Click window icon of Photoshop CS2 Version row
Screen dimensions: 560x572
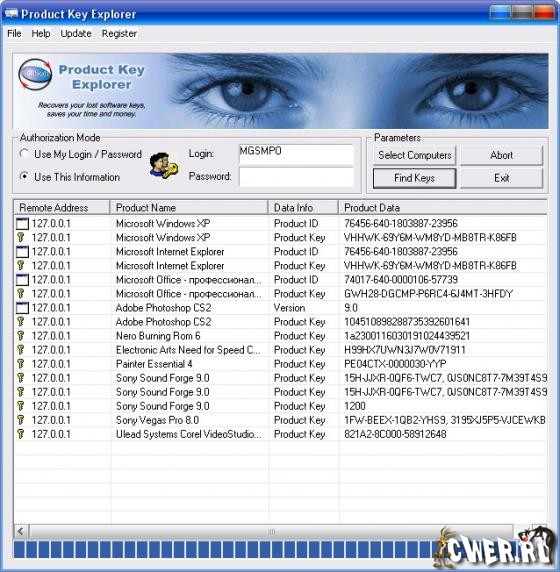pos(22,308)
